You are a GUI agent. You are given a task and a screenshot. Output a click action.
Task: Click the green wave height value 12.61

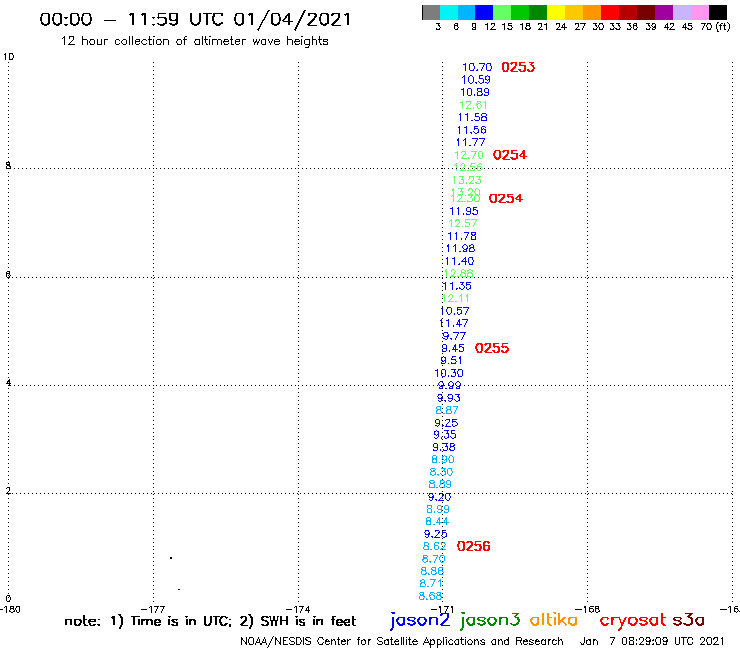pos(473,105)
